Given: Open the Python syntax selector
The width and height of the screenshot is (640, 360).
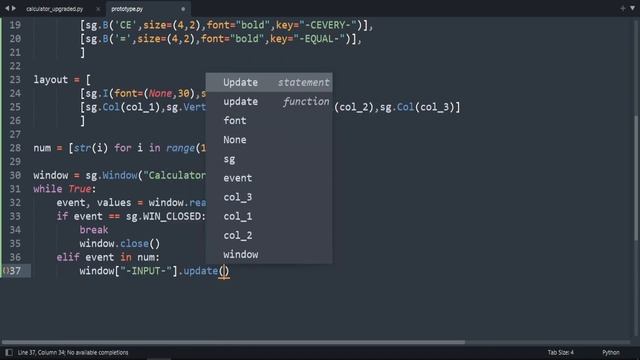Looking at the screenshot, I should click(x=611, y=352).
